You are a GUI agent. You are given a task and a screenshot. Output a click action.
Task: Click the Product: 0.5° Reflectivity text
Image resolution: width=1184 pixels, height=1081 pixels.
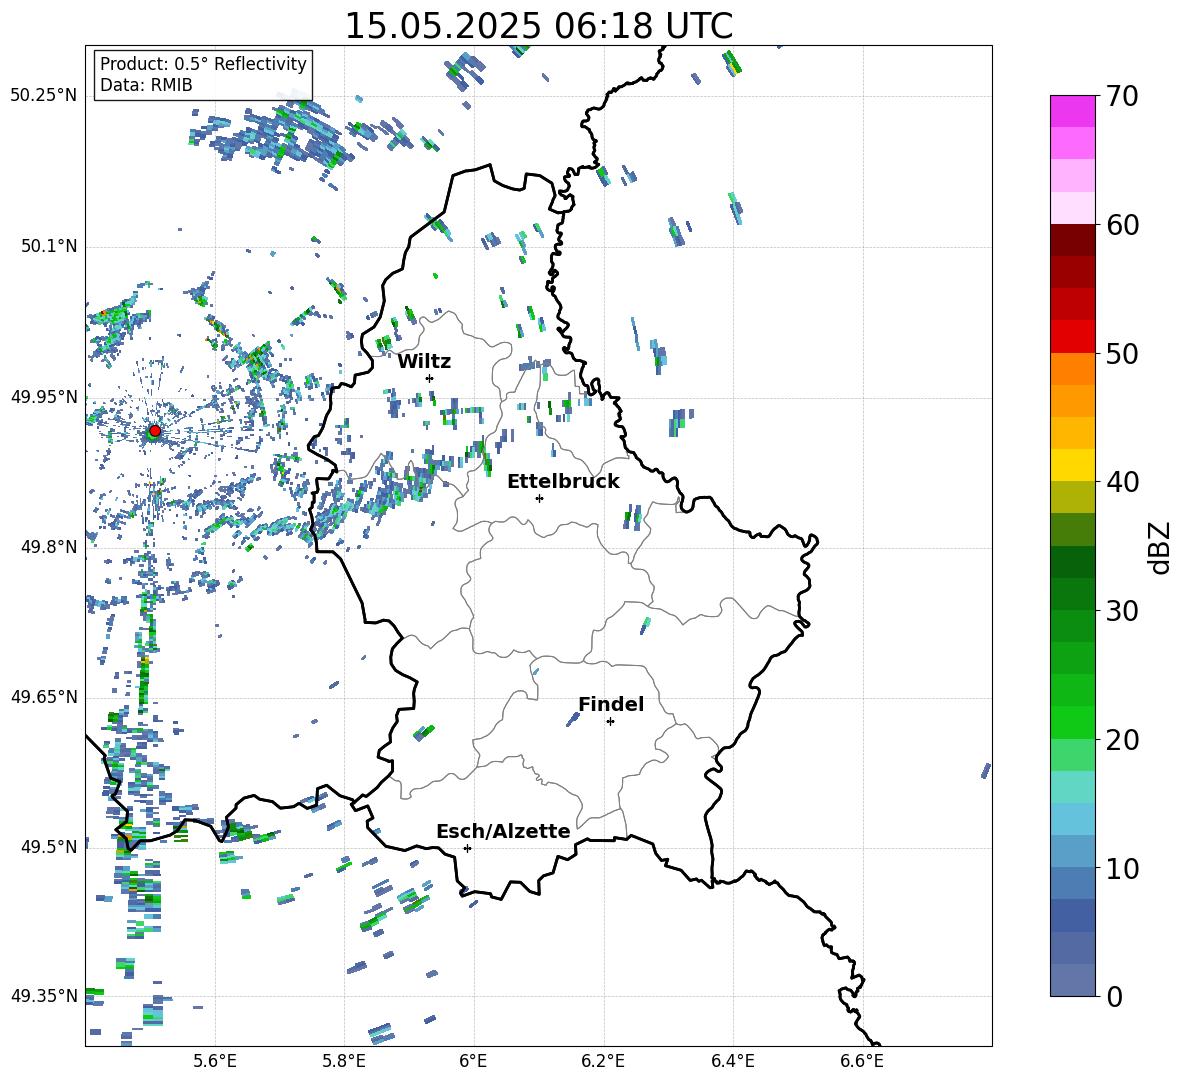coord(203,64)
